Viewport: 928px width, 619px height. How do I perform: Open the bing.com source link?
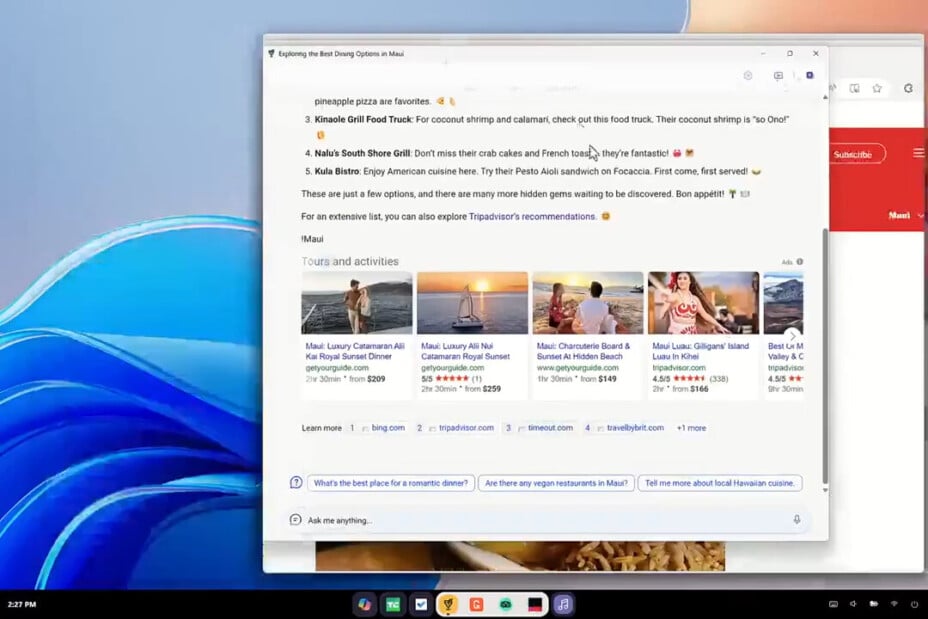388,428
